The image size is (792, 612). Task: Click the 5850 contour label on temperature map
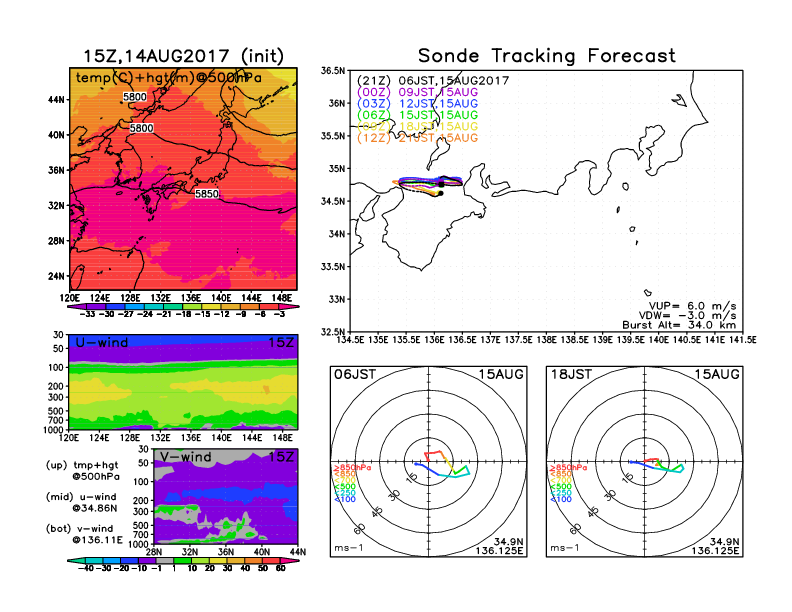[207, 193]
